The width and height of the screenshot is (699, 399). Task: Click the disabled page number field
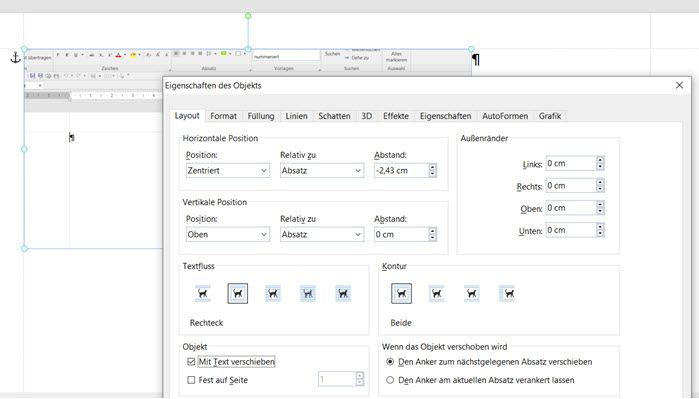click(337, 379)
